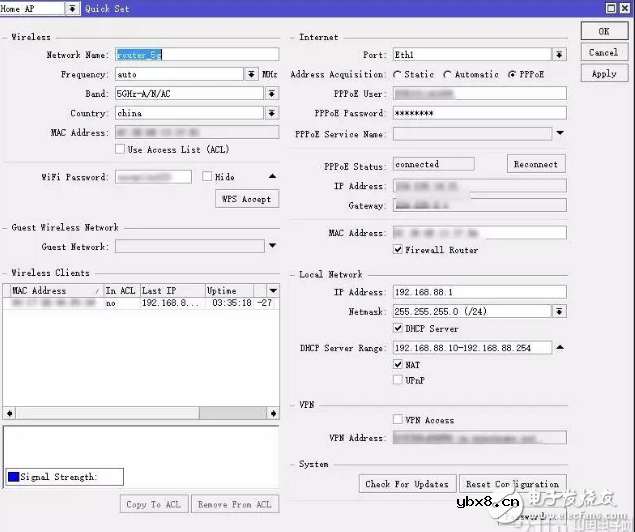Open the wireless clients column selector arrow

click(x=273, y=290)
